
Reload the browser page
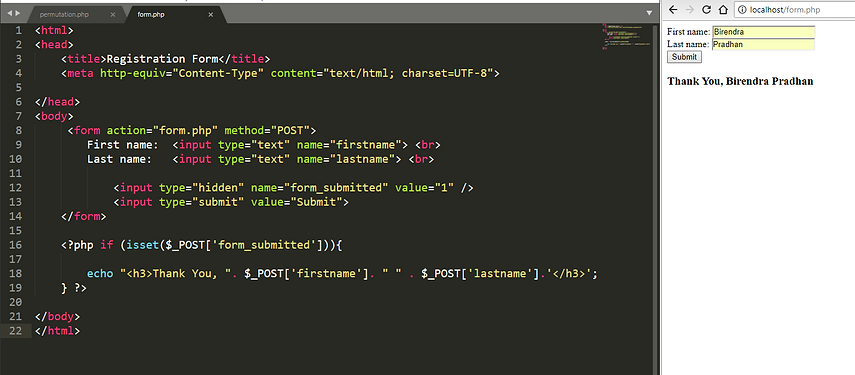click(x=706, y=10)
